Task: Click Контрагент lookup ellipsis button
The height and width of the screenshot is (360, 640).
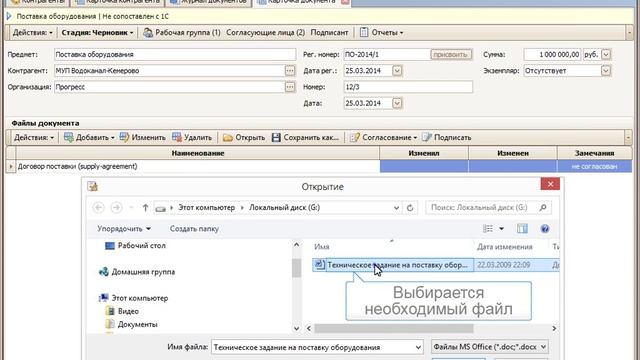Action: click(289, 71)
